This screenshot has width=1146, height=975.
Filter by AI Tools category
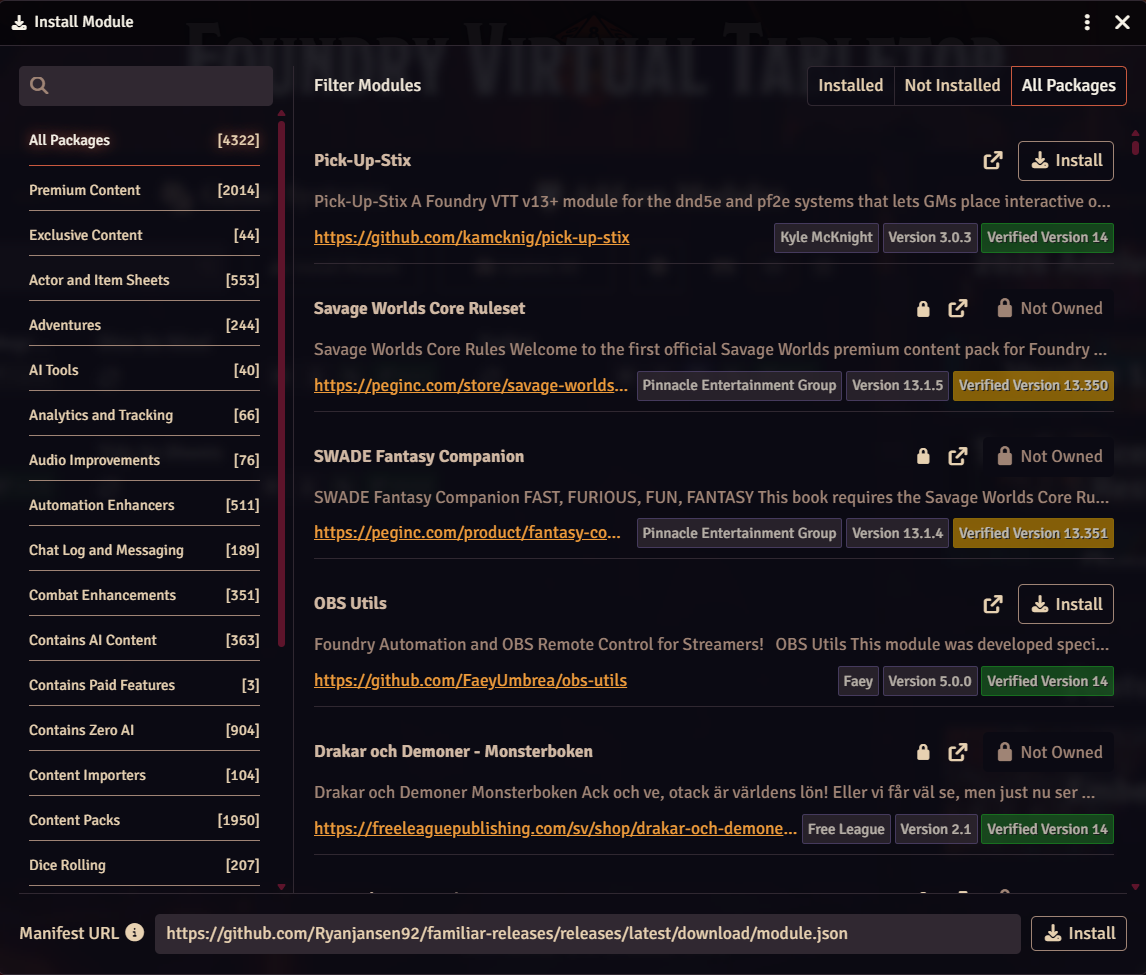(x=144, y=371)
